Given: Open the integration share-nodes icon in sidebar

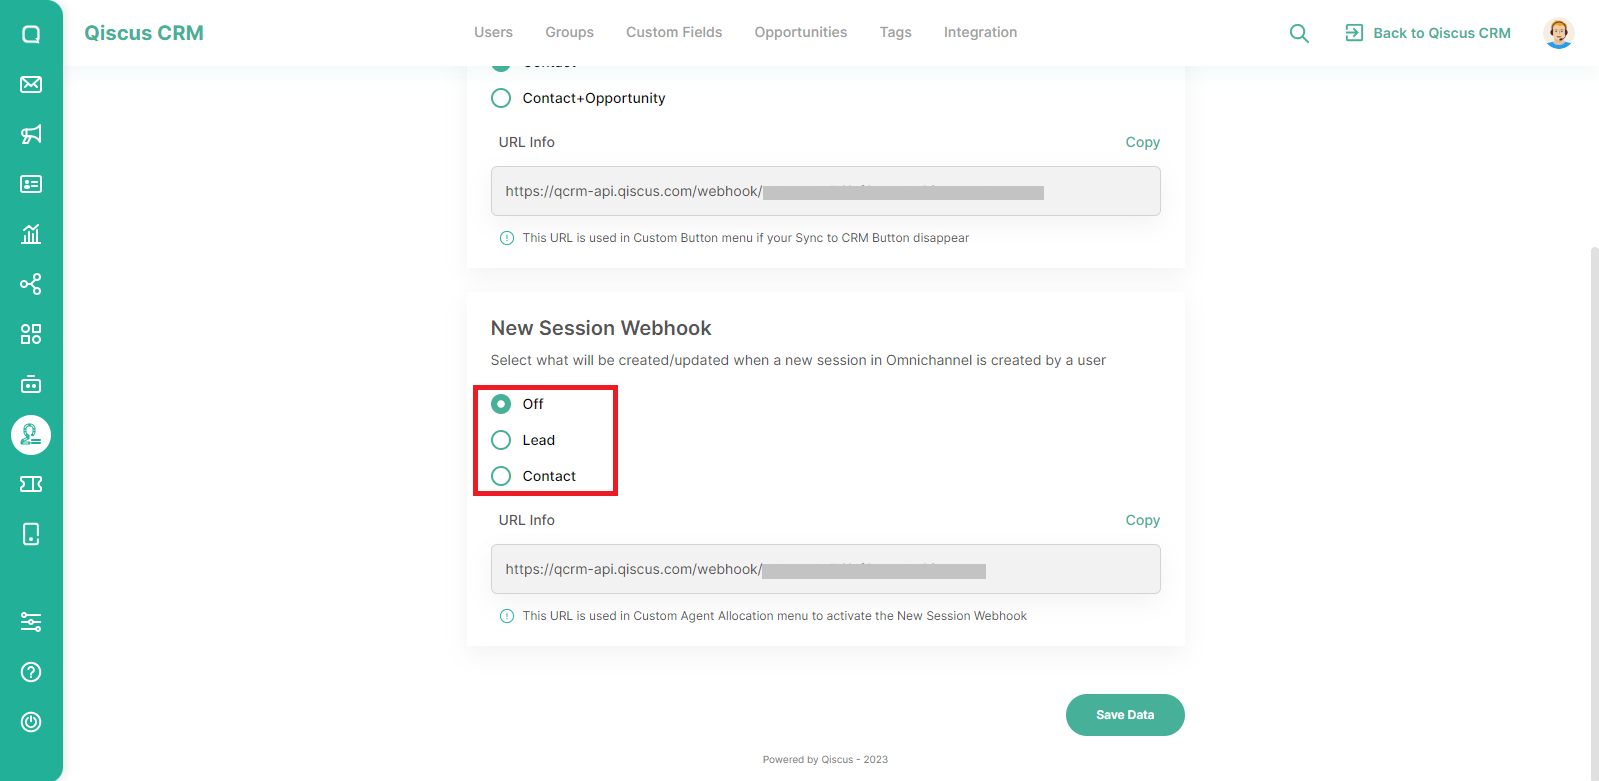Looking at the screenshot, I should tap(31, 284).
